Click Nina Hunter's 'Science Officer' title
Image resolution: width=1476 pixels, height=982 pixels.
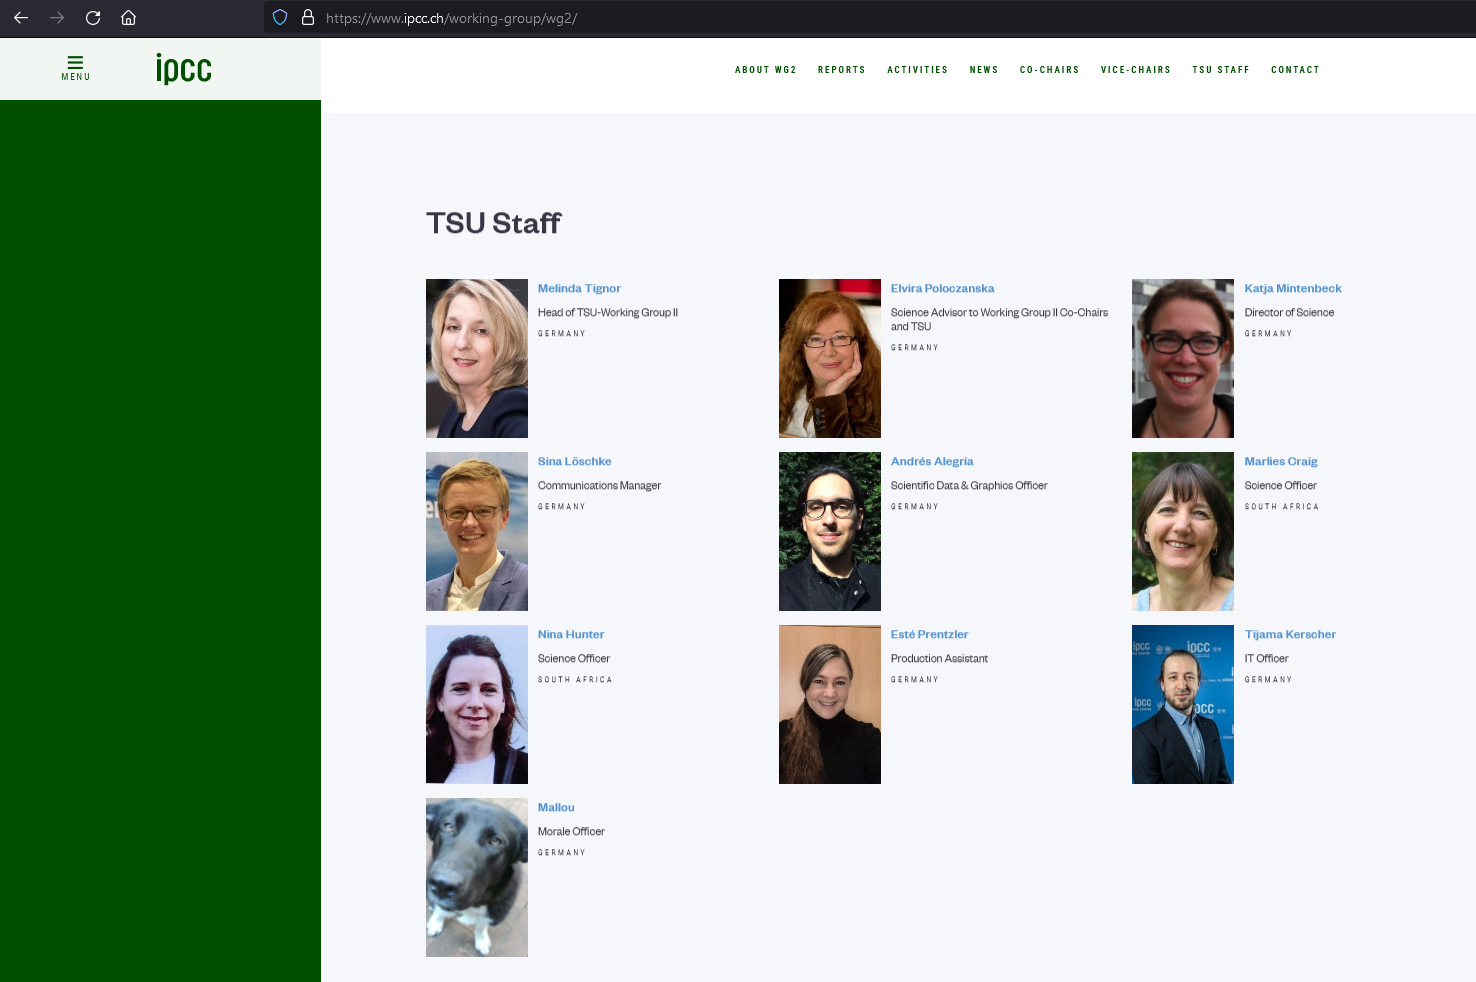click(574, 658)
